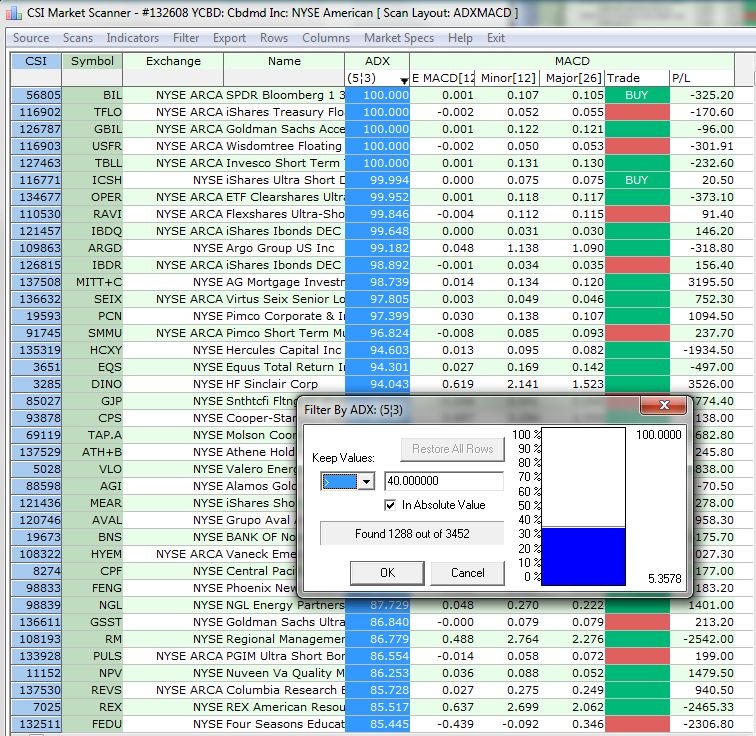756x736 pixels.
Task: Select the BUY trade cell for BIL
Action: coord(635,95)
